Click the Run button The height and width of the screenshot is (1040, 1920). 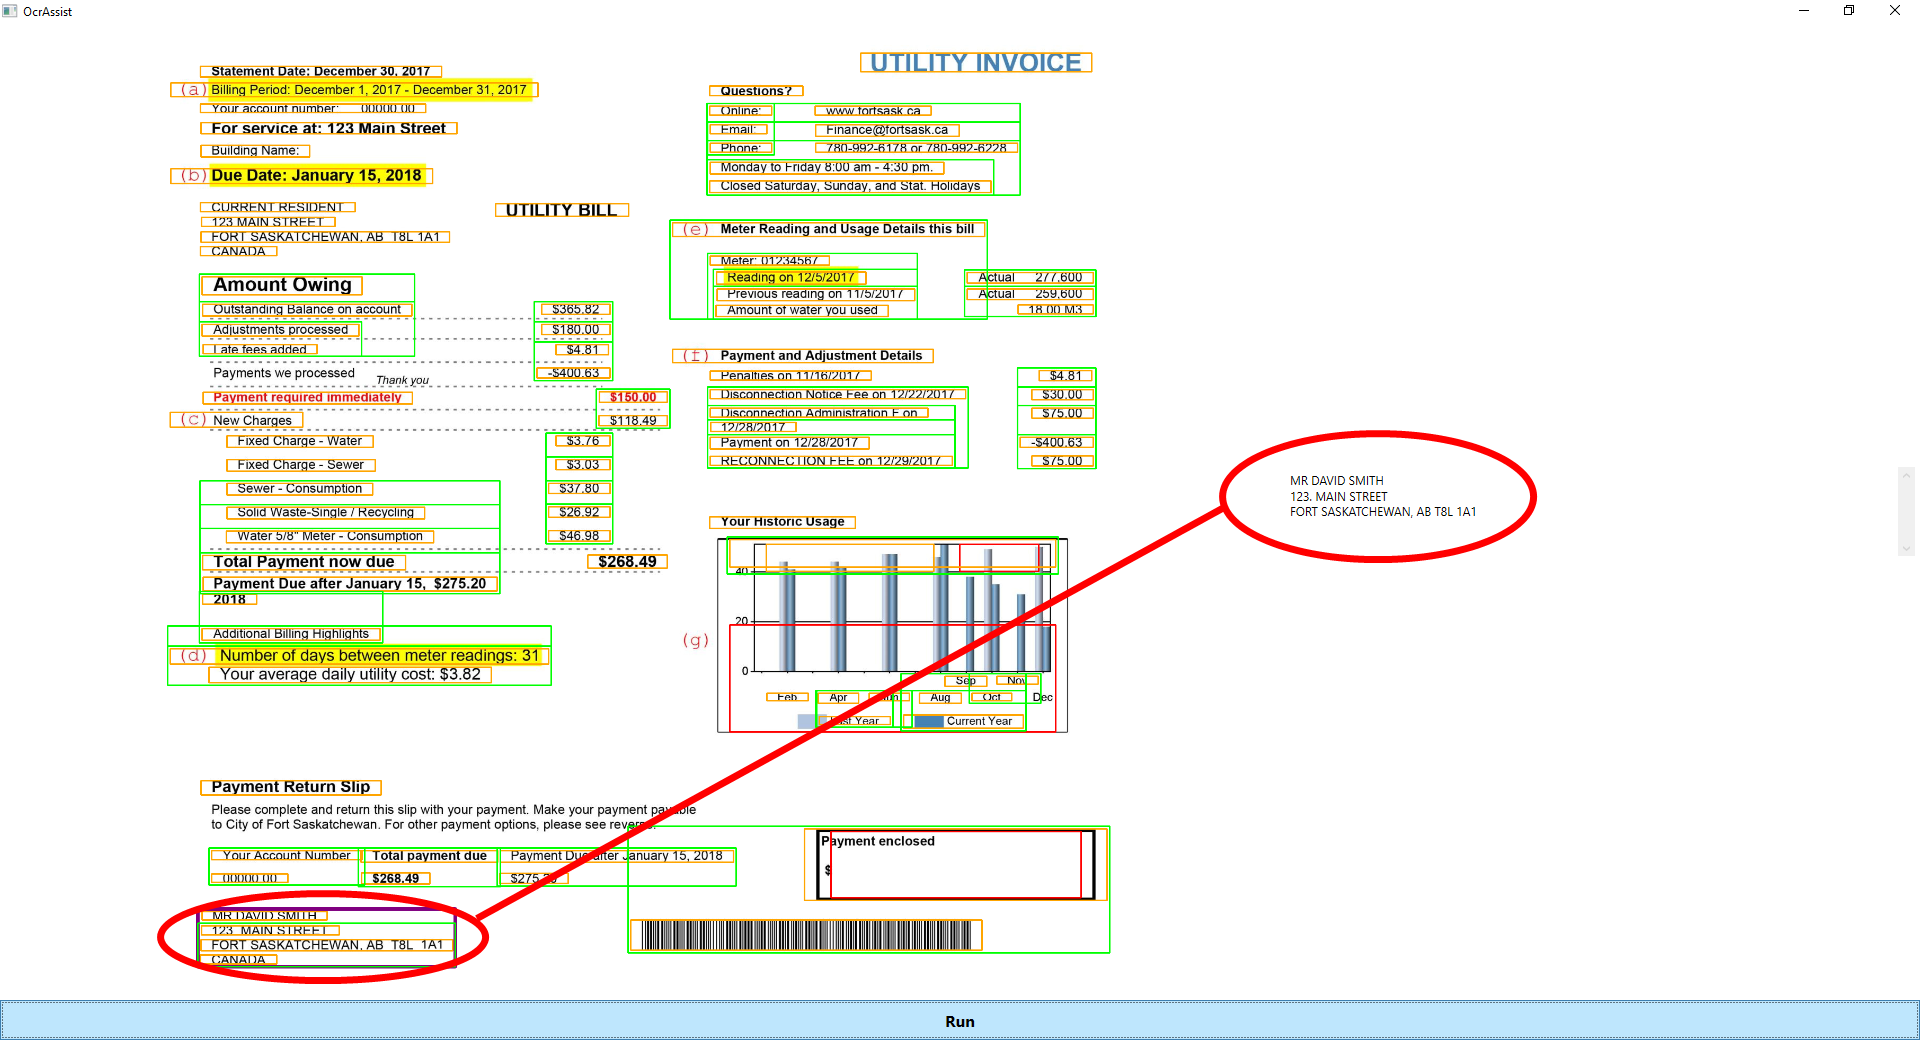[x=959, y=1021]
